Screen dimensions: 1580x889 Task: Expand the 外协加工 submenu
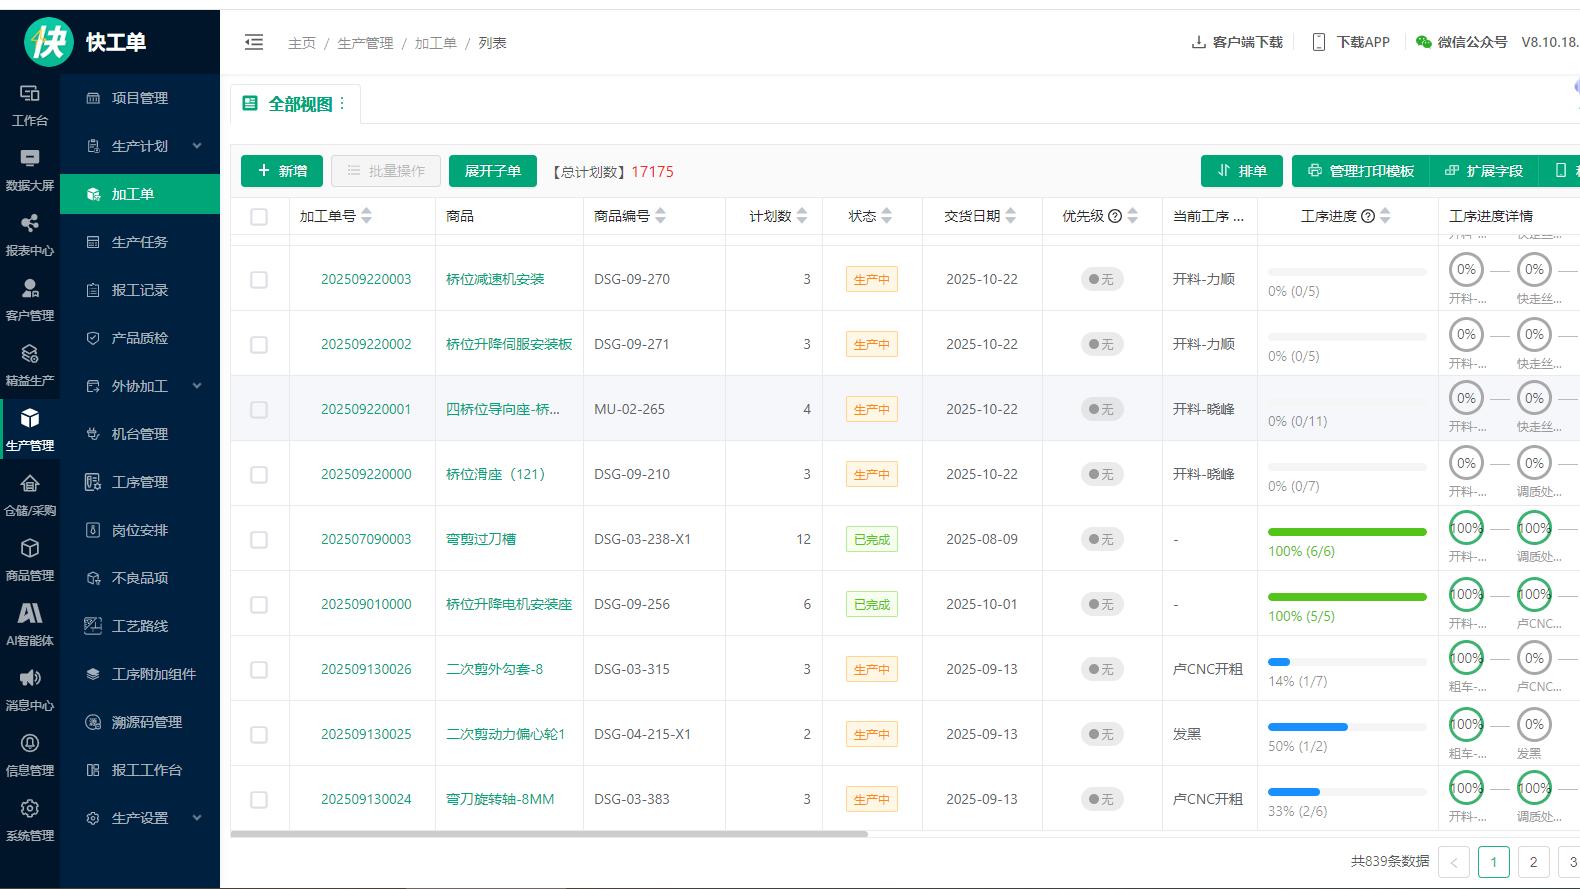[x=197, y=386]
